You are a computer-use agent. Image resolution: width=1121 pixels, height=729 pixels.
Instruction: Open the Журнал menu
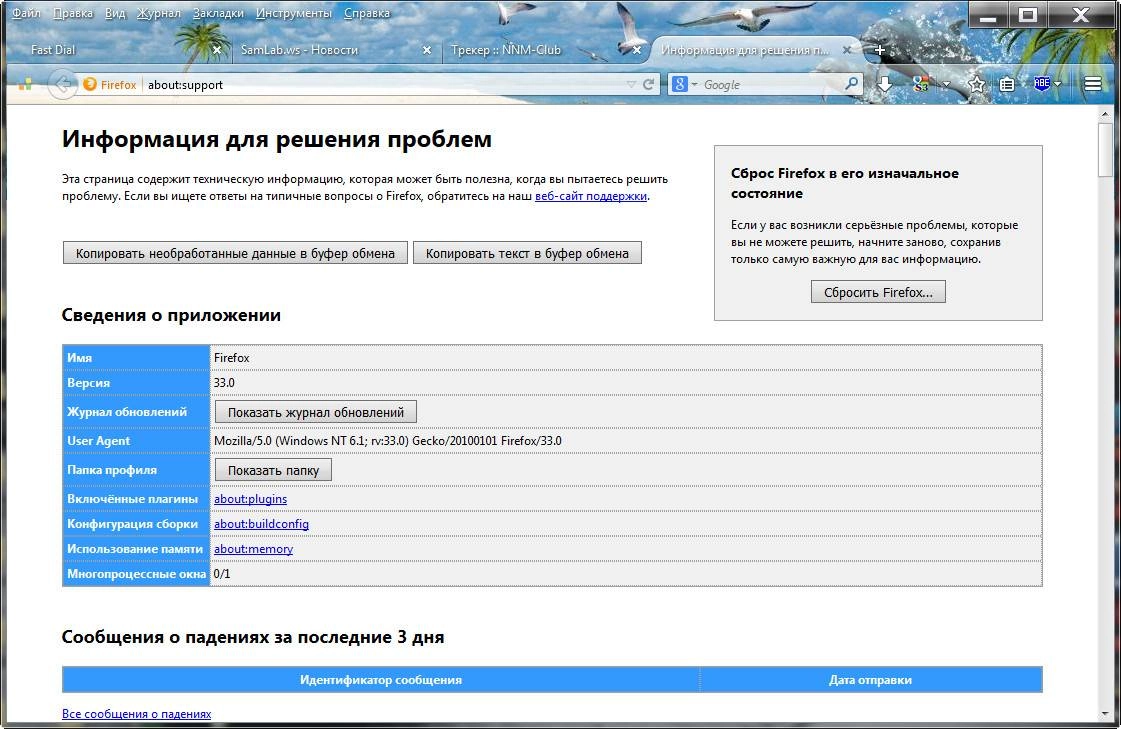coord(159,13)
